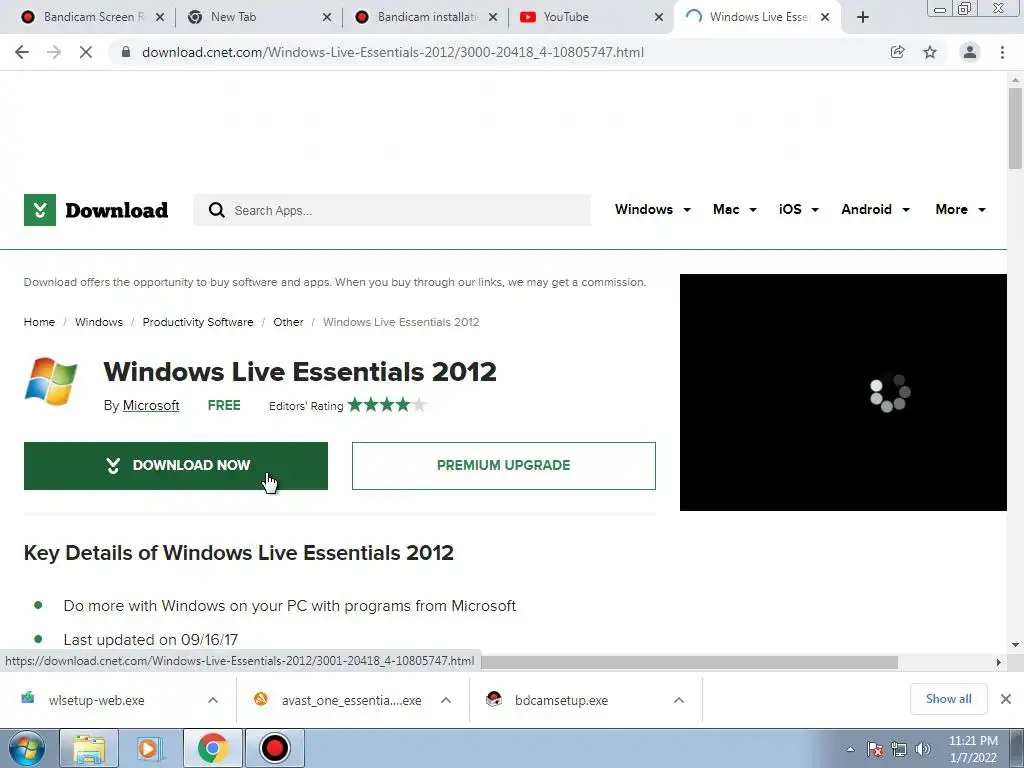Viewport: 1024px width, 768px height.
Task: Click the vertical scrollbar down arrow
Action: pyautogui.click(x=1015, y=645)
